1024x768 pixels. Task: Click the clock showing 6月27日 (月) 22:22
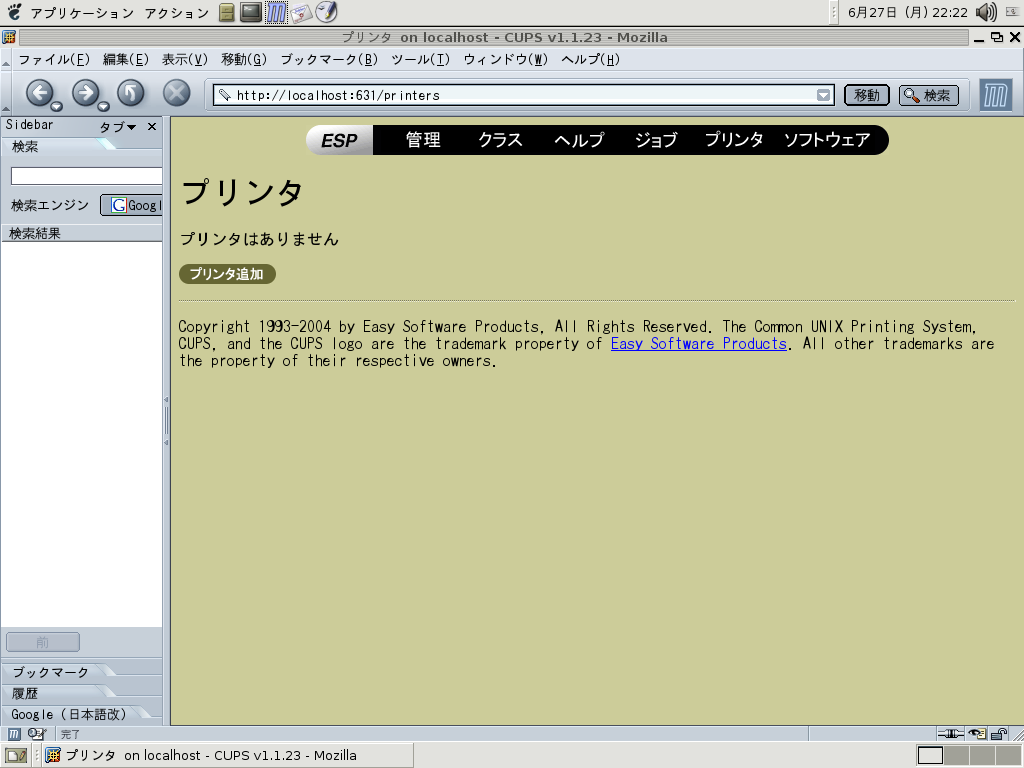[908, 12]
